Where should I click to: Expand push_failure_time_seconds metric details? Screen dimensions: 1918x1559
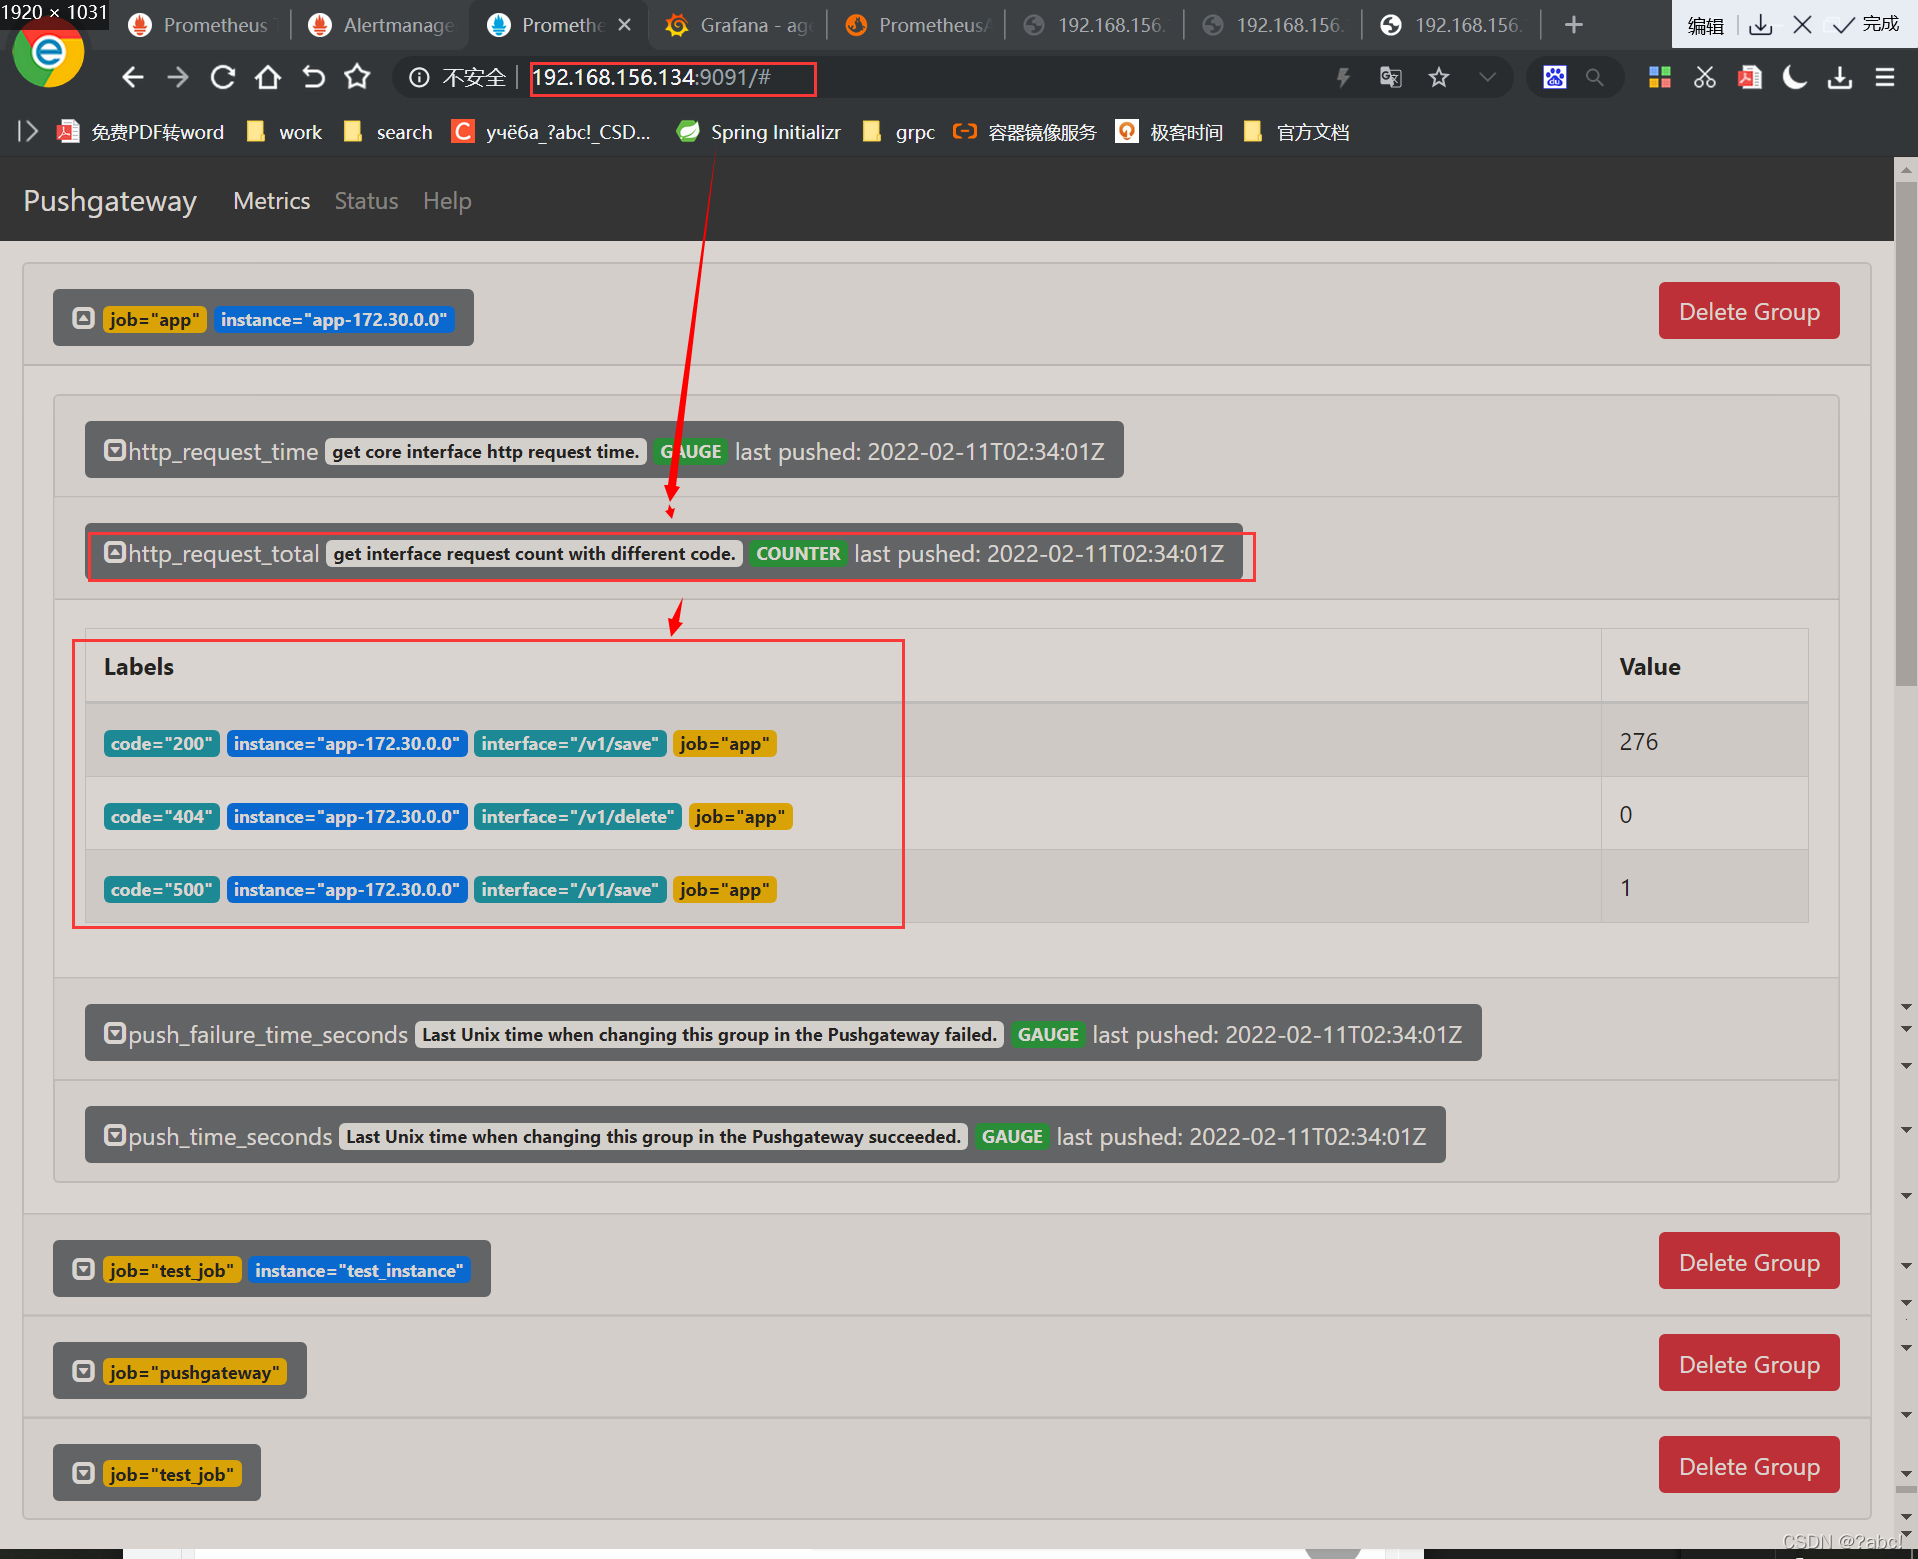pos(115,1034)
